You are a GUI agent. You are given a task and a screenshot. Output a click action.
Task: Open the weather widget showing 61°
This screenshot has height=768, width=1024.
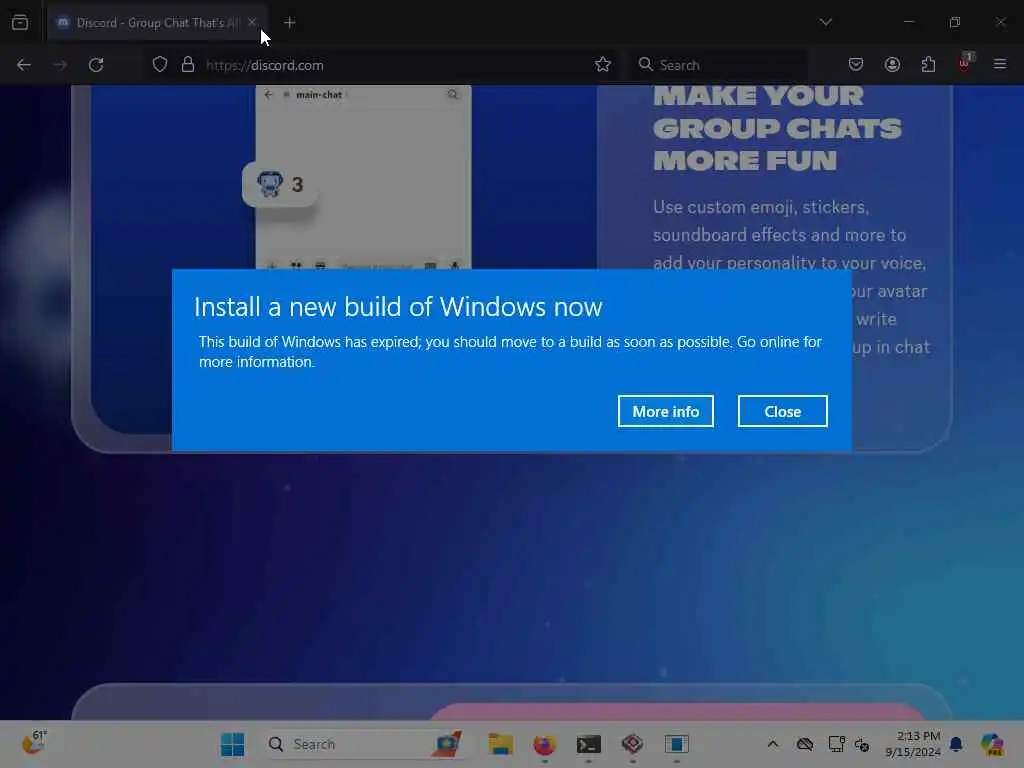click(34, 743)
